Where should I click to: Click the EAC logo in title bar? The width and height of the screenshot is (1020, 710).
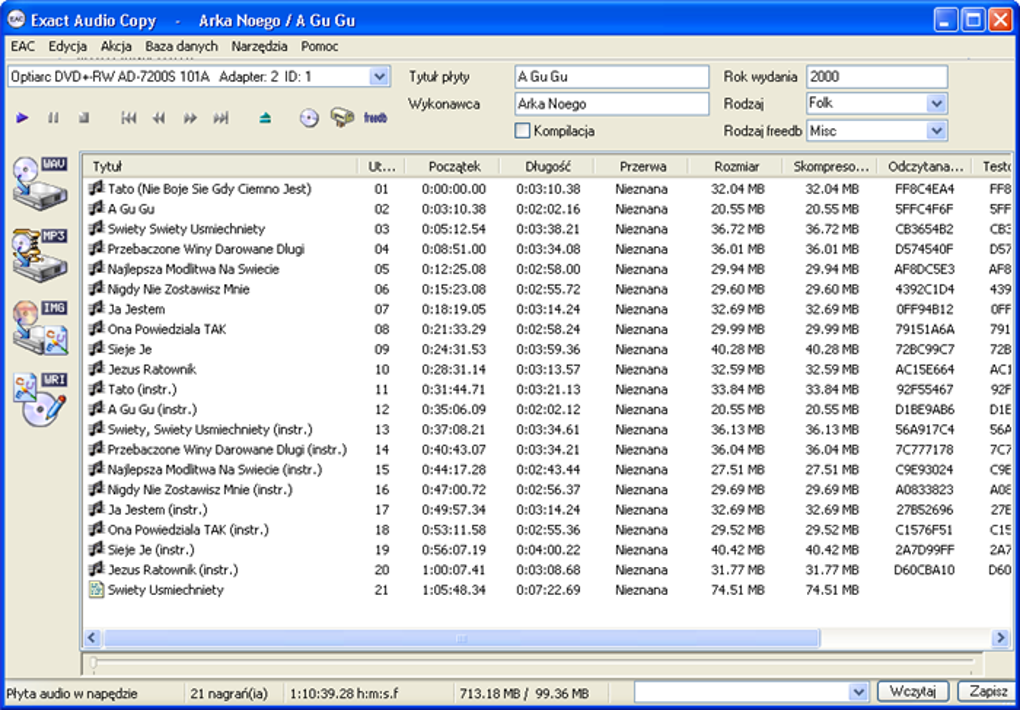tap(16, 20)
